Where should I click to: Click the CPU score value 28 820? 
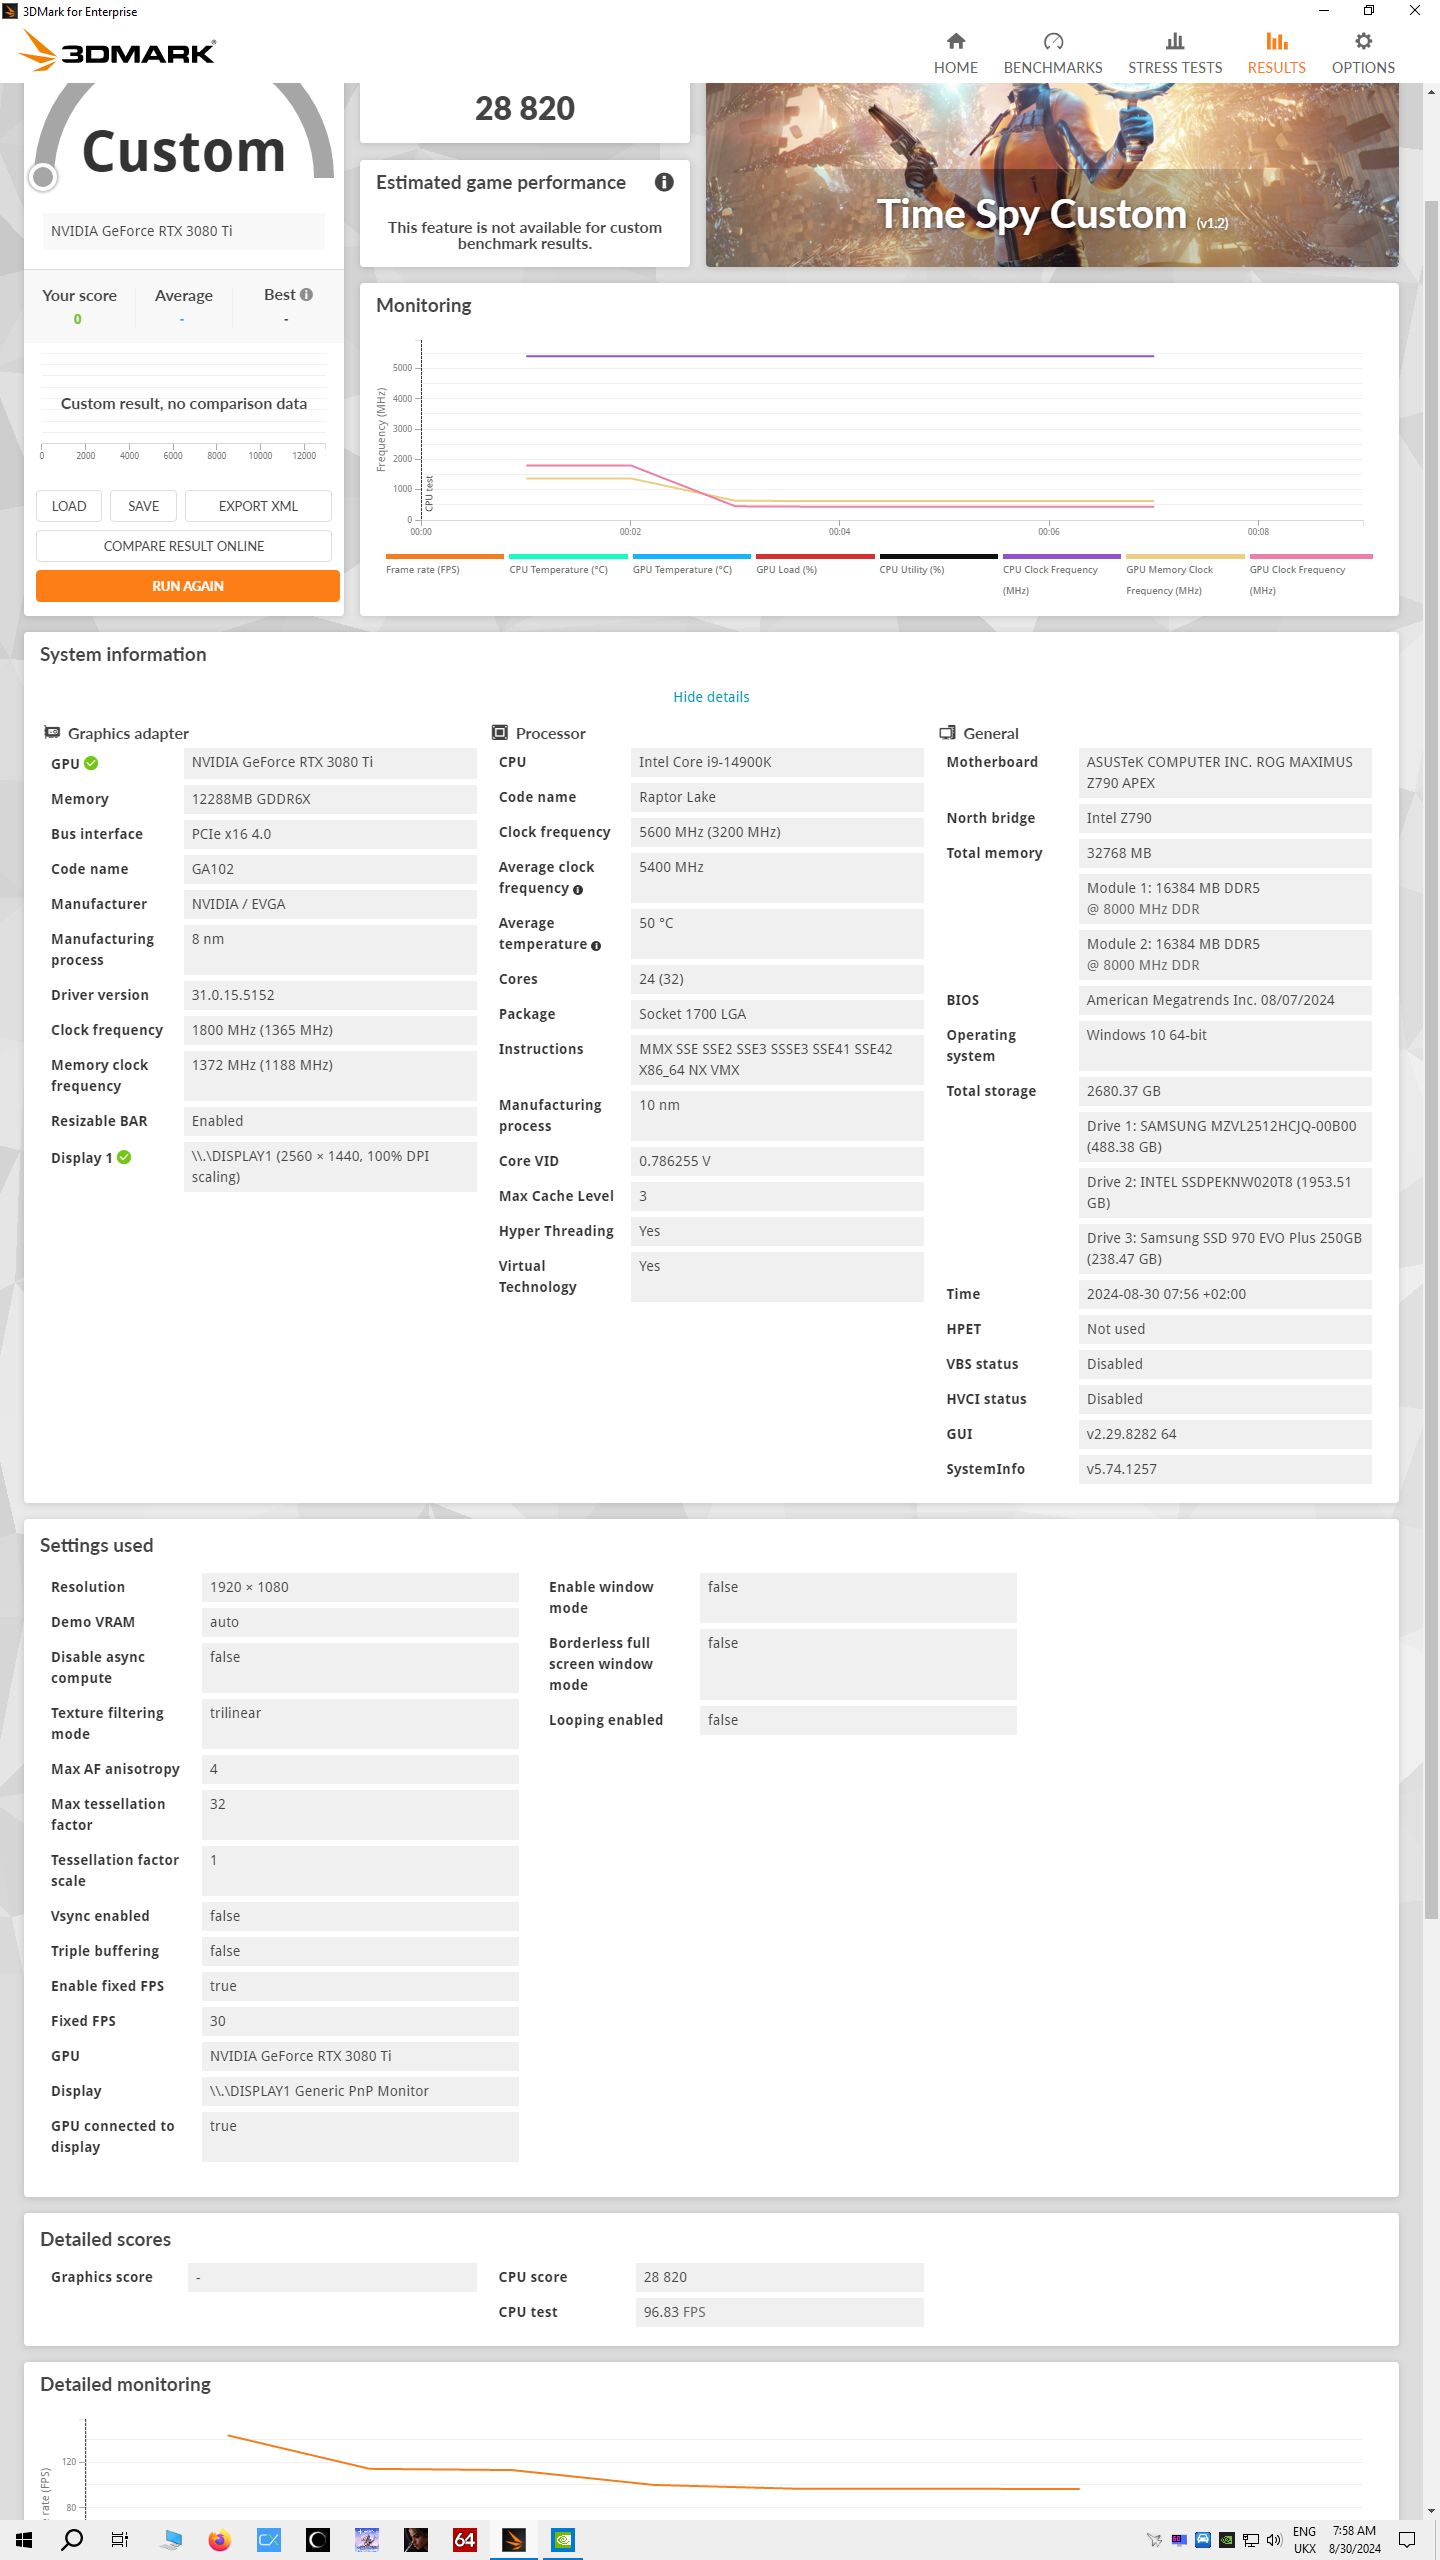point(779,2277)
